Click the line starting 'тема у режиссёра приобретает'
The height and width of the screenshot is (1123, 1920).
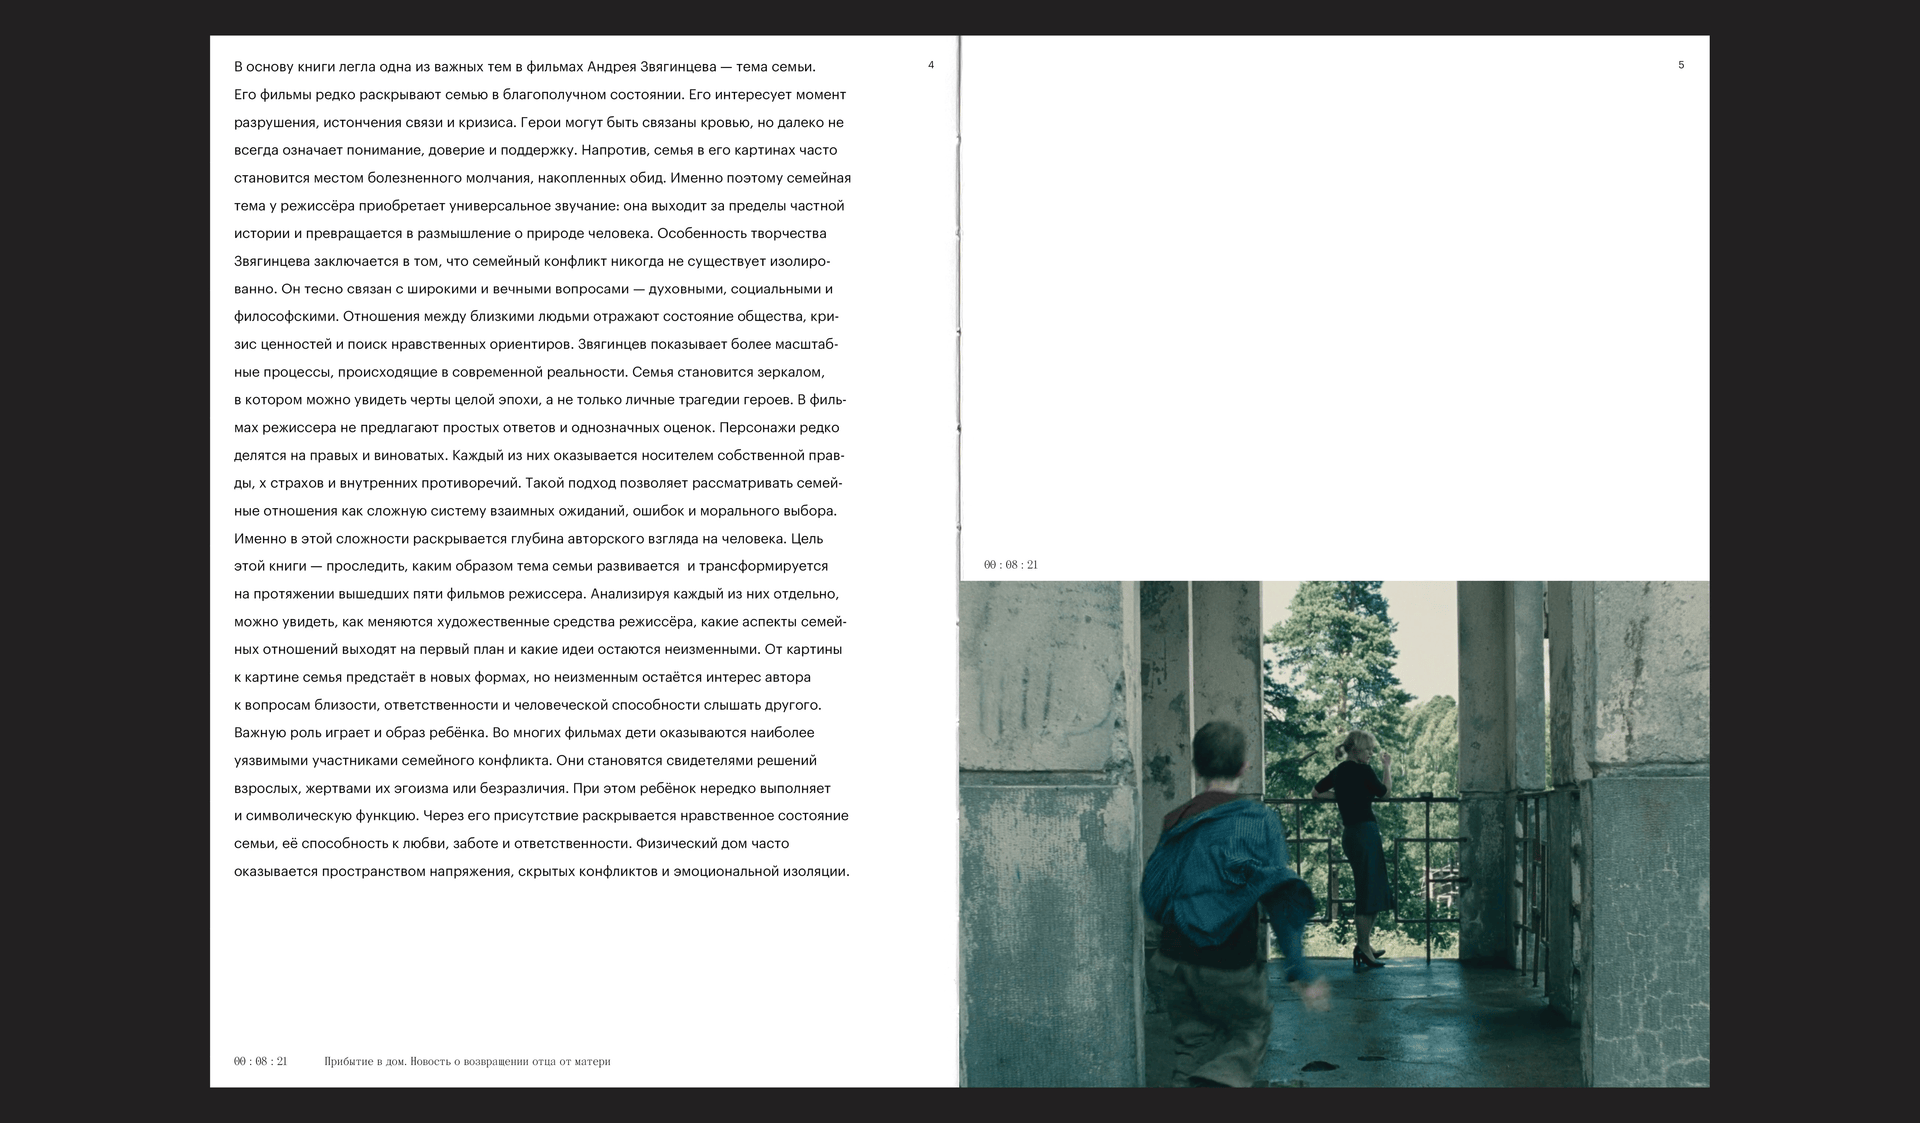tap(539, 206)
